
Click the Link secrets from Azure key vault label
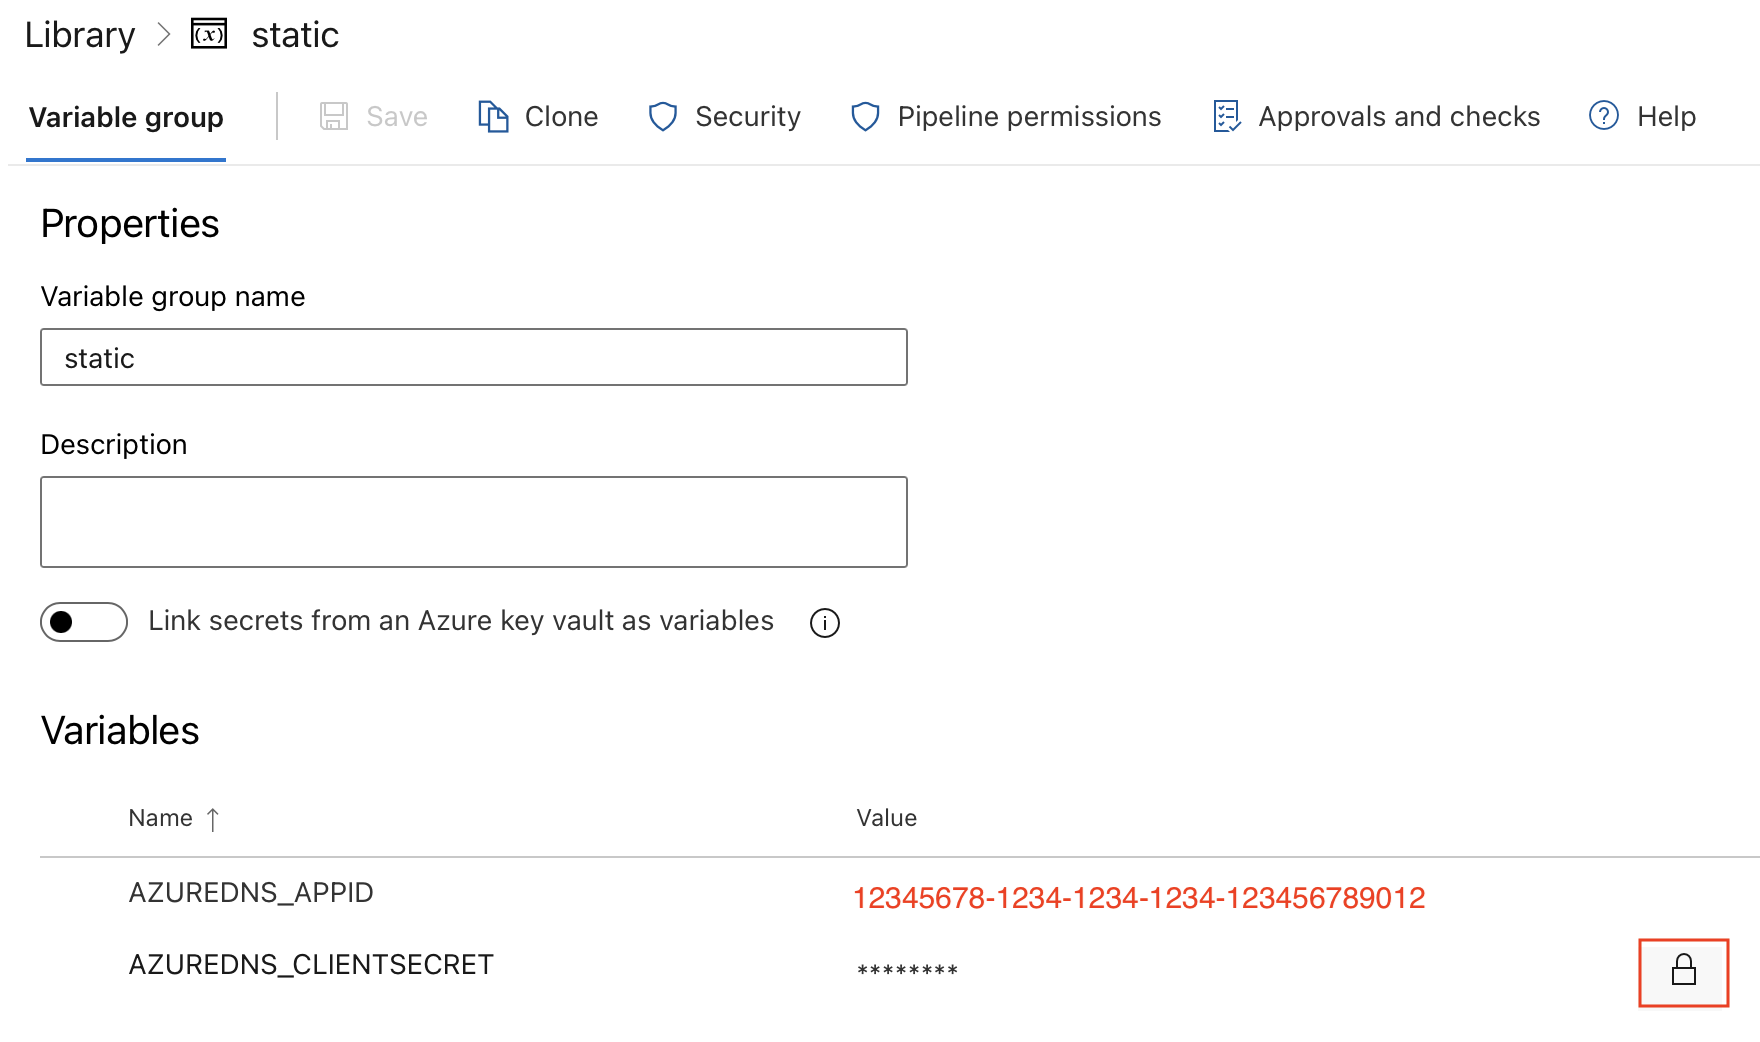coord(461,621)
